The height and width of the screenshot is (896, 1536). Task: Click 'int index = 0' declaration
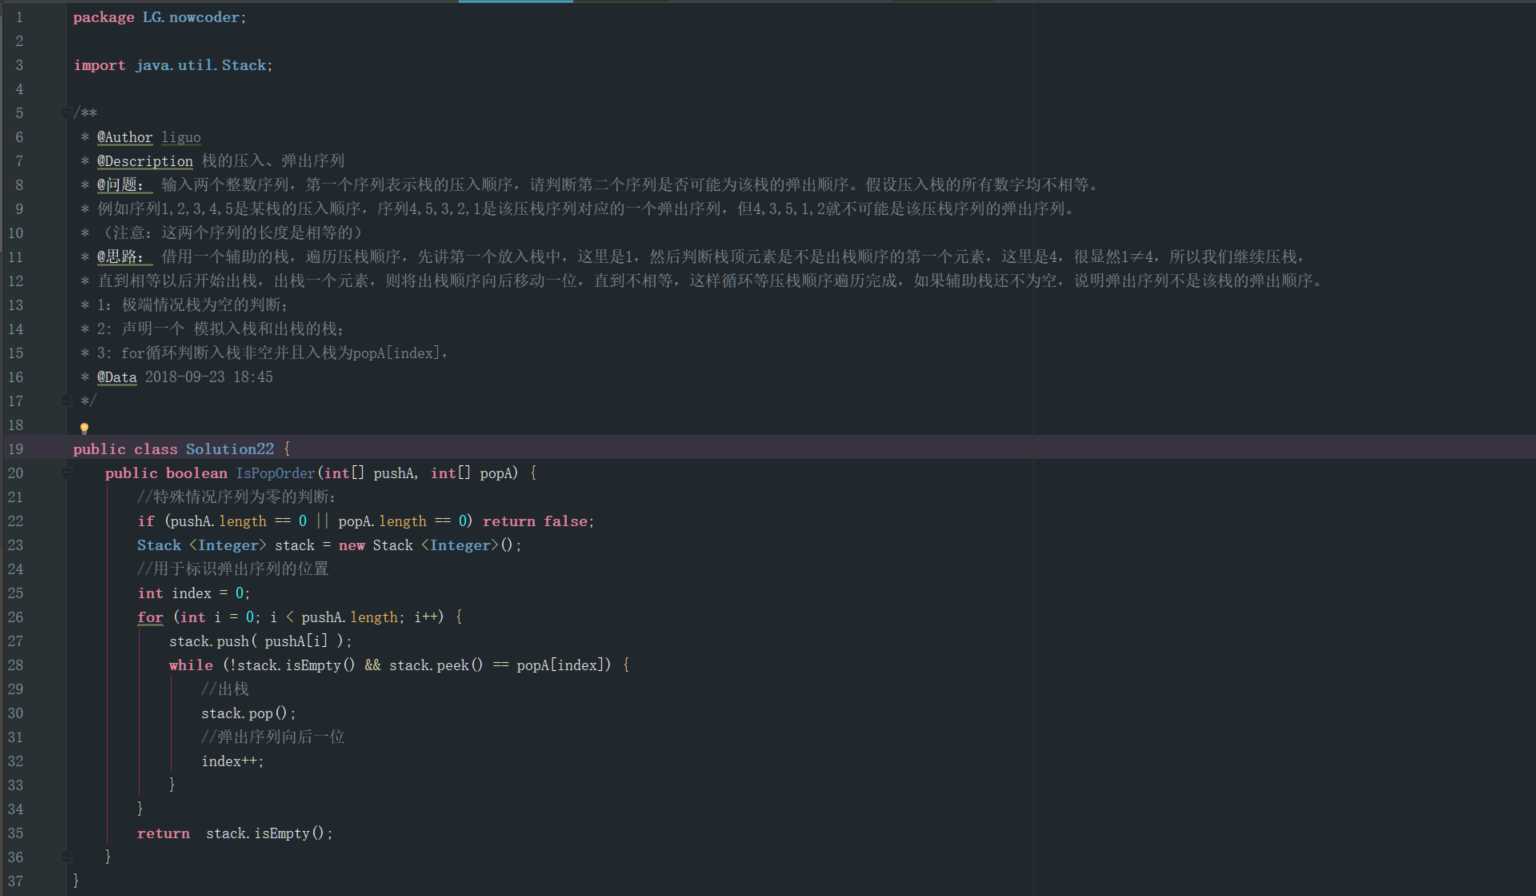[x=193, y=593]
